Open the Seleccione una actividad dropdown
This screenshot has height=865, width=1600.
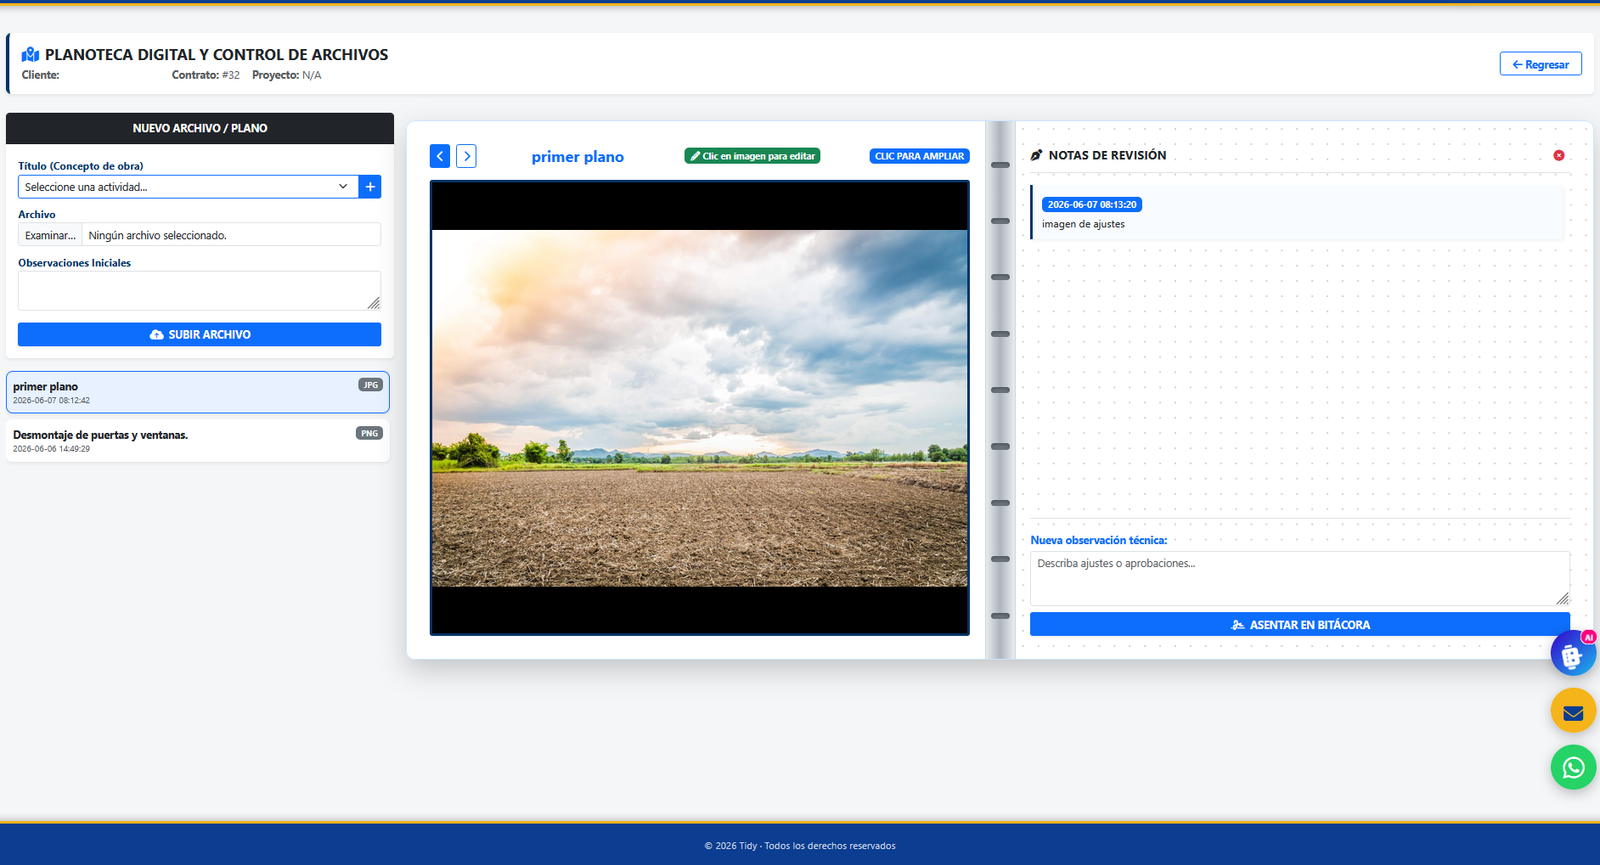click(x=188, y=187)
